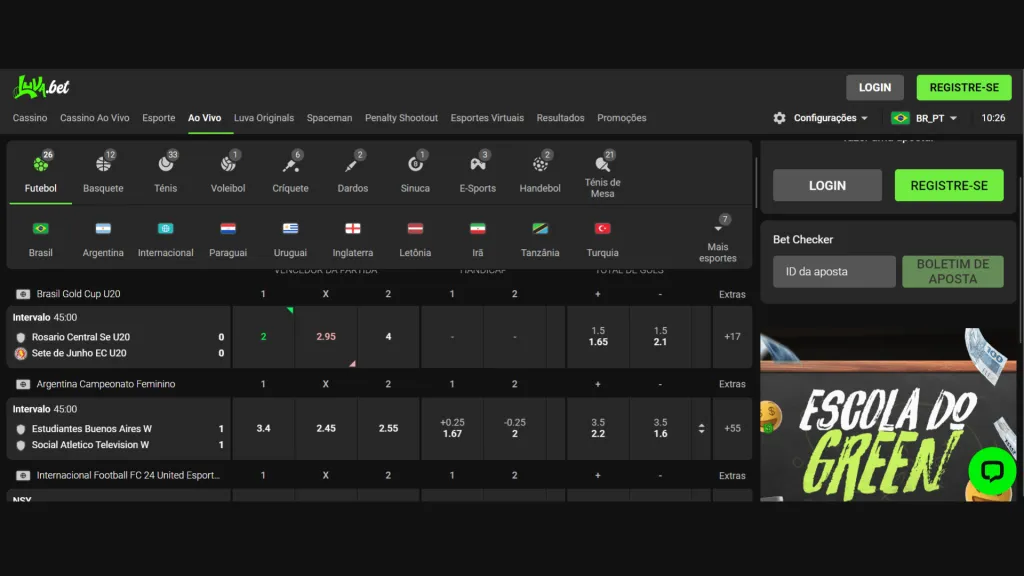Filter matches by Paraguai flag
The width and height of the screenshot is (1024, 576).
228,229
